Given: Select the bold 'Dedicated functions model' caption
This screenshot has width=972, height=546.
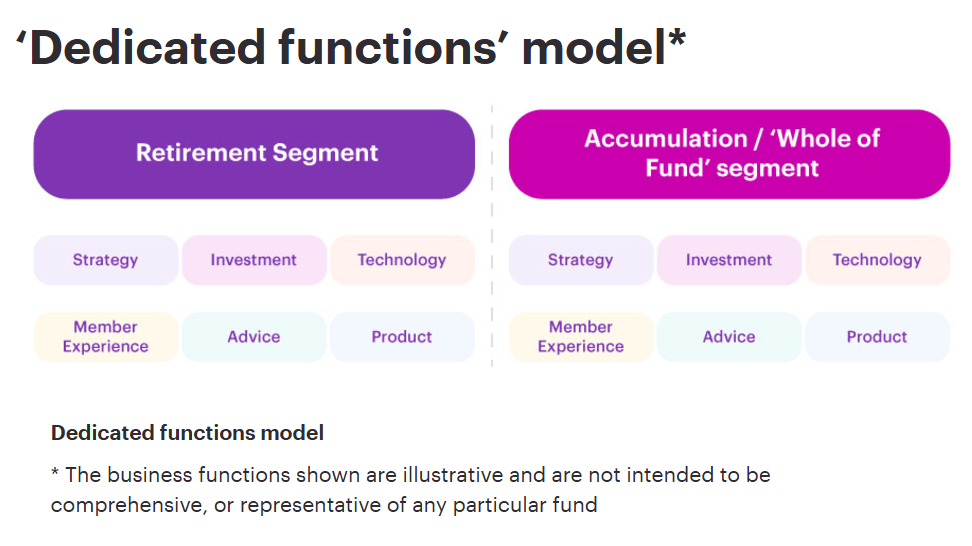Looking at the screenshot, I should [187, 433].
